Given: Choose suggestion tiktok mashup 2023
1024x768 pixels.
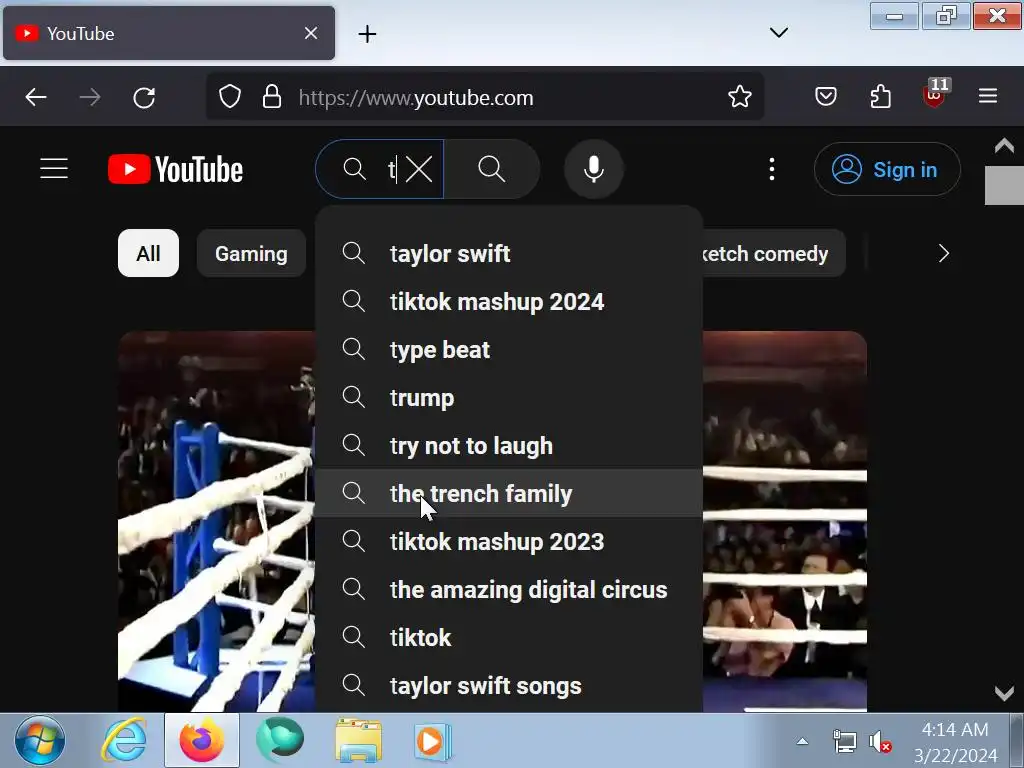Looking at the screenshot, I should (509, 541).
